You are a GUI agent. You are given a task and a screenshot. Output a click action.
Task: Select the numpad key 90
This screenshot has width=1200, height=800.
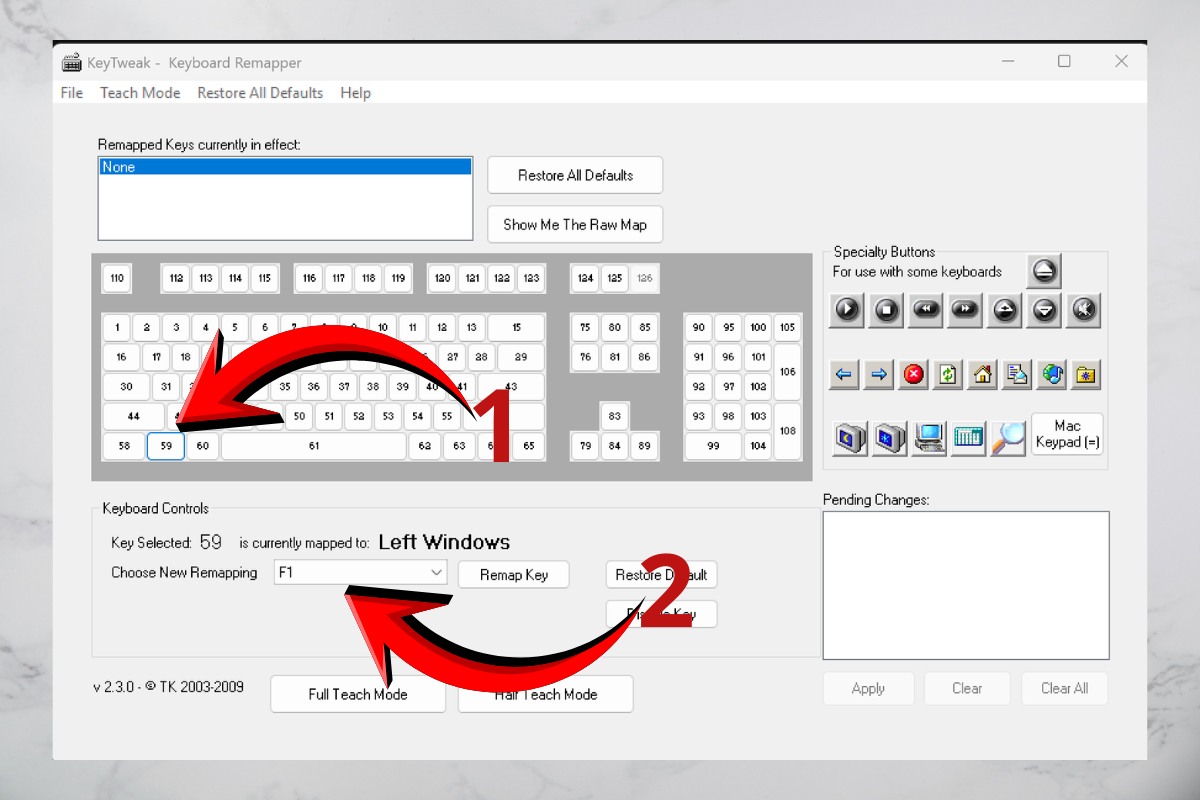click(699, 327)
